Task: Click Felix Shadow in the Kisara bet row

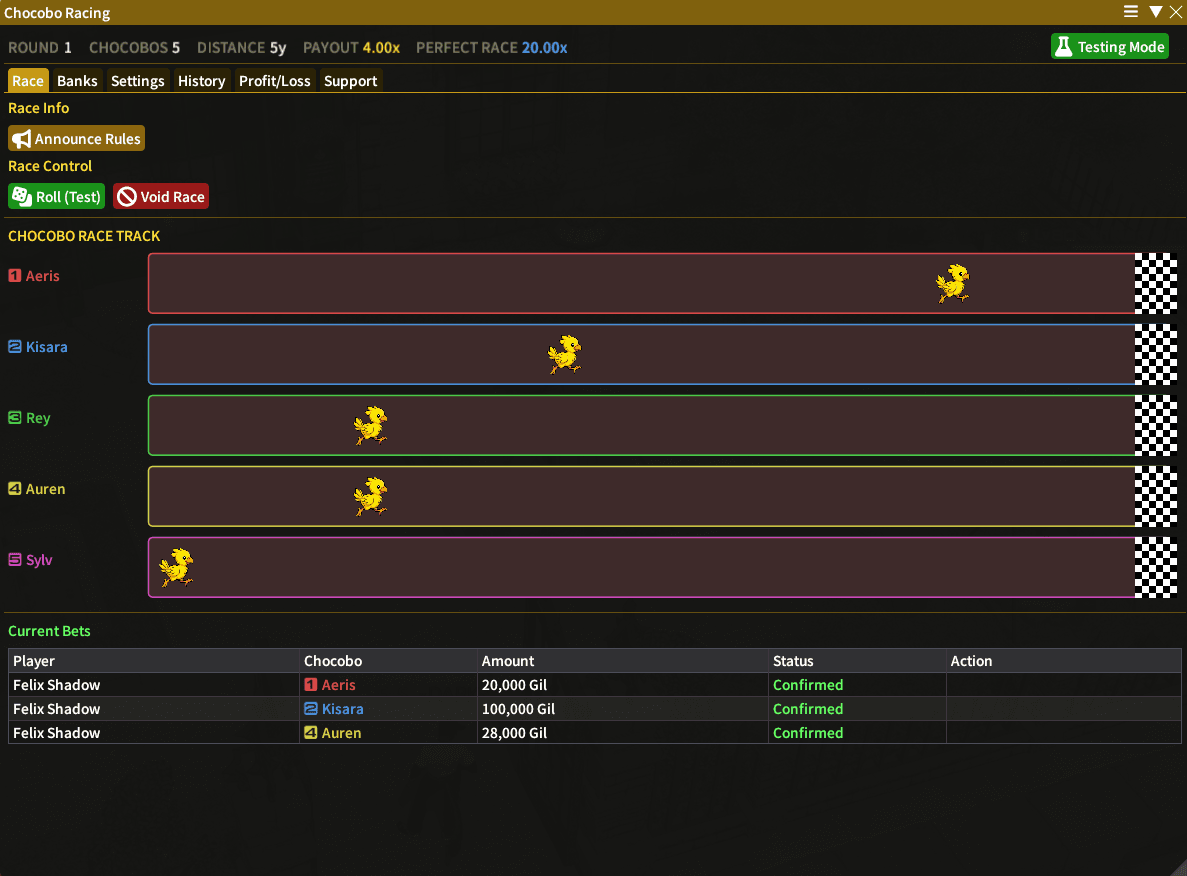Action: coord(57,709)
